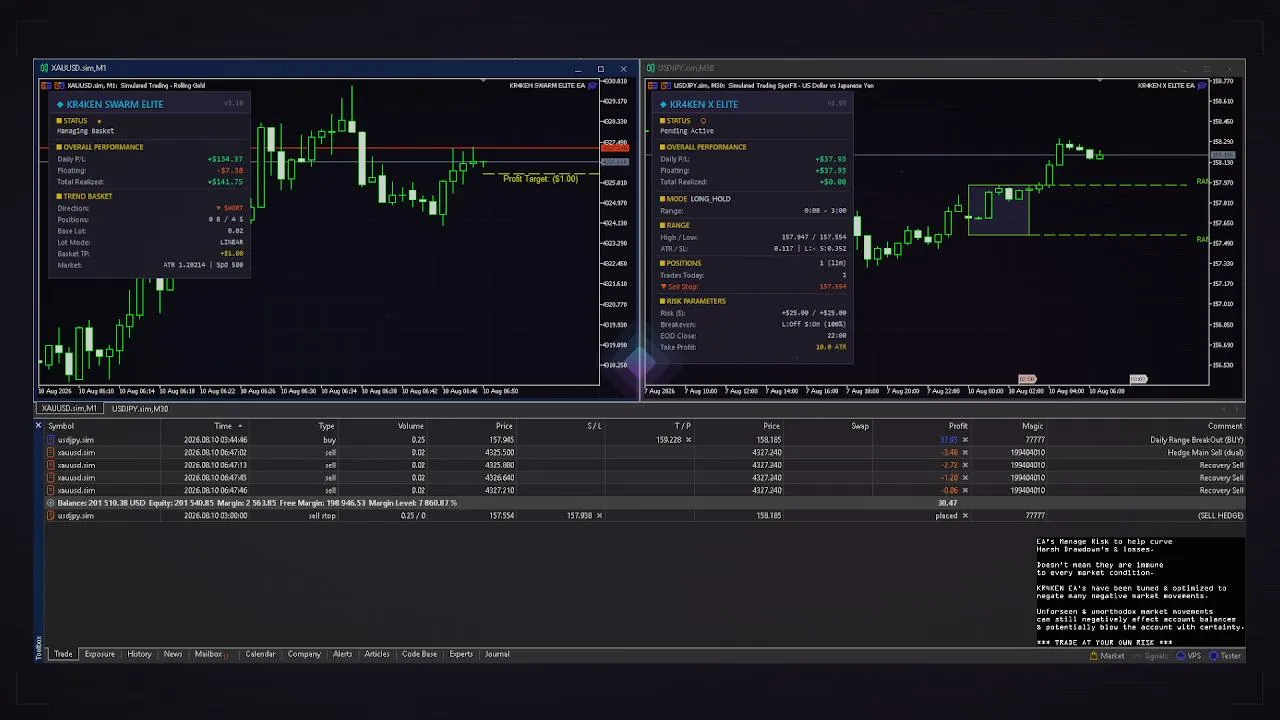Remove the 157.938 stop loss via its X
This screenshot has height=720, width=1280.
pyautogui.click(x=599, y=516)
